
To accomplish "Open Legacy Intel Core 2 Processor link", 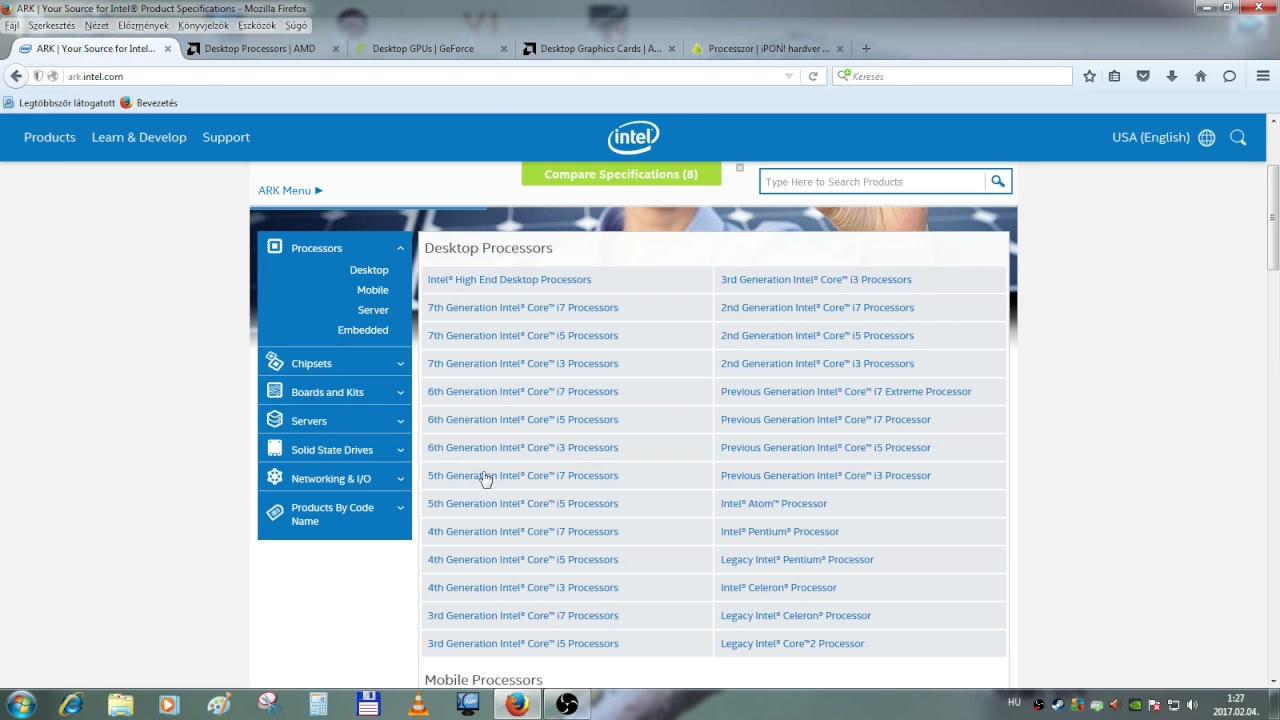I will pyautogui.click(x=792, y=643).
